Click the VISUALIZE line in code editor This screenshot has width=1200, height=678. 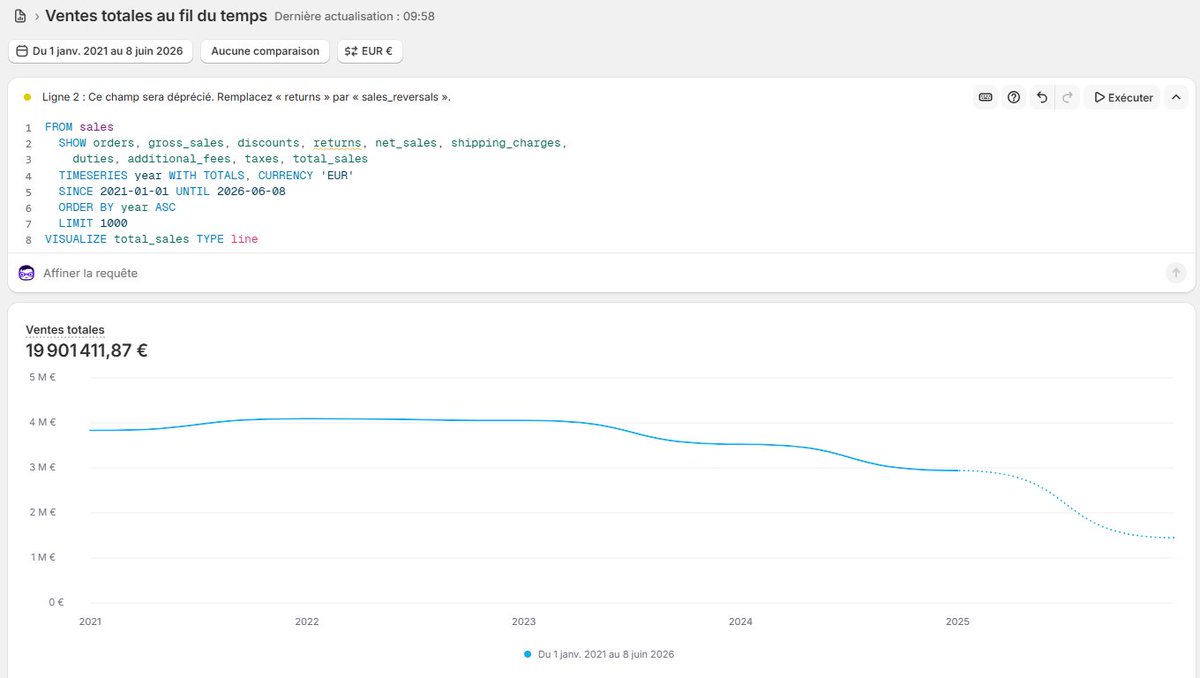151,239
